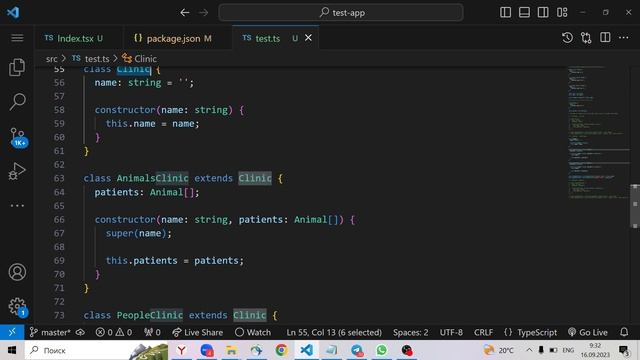Open Customize Layout options
This screenshot has height=360, width=640.
[562, 12]
